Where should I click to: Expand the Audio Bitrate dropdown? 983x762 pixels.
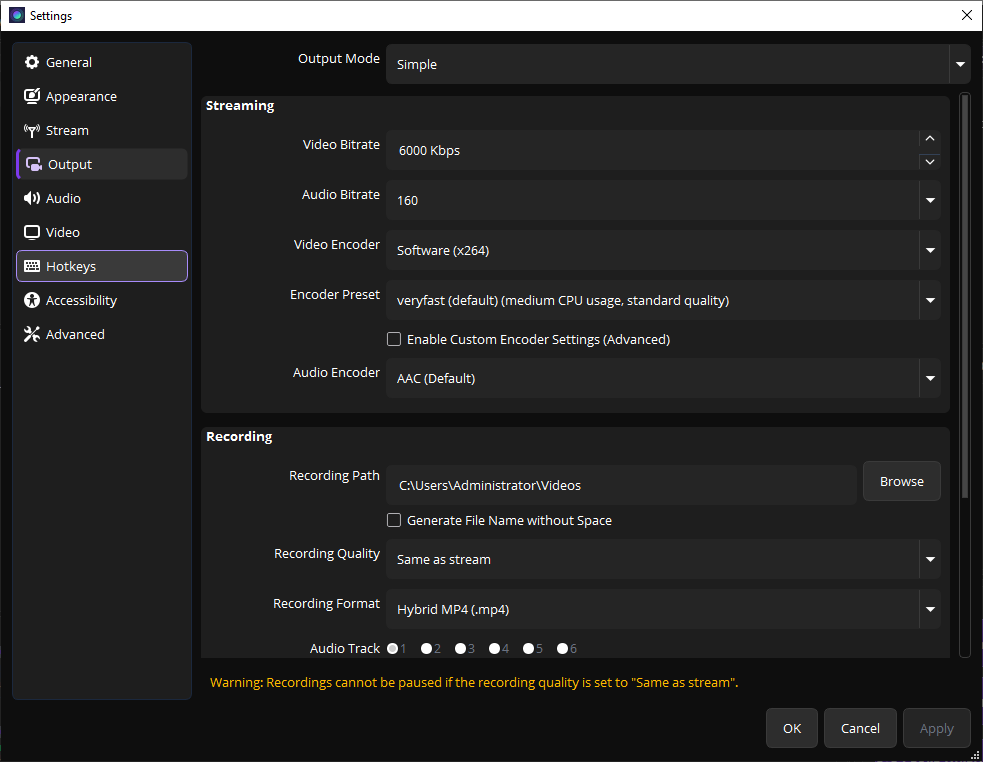click(x=663, y=200)
